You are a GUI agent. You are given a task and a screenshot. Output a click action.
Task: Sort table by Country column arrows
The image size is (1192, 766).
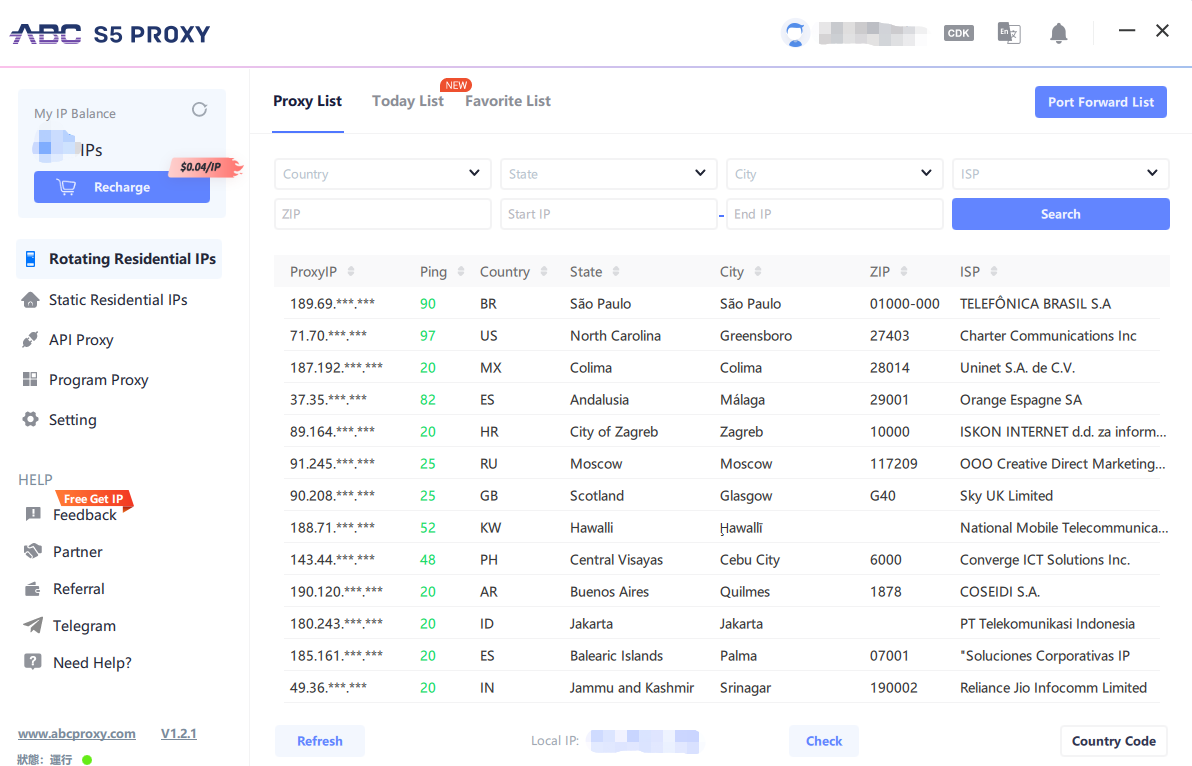point(544,271)
